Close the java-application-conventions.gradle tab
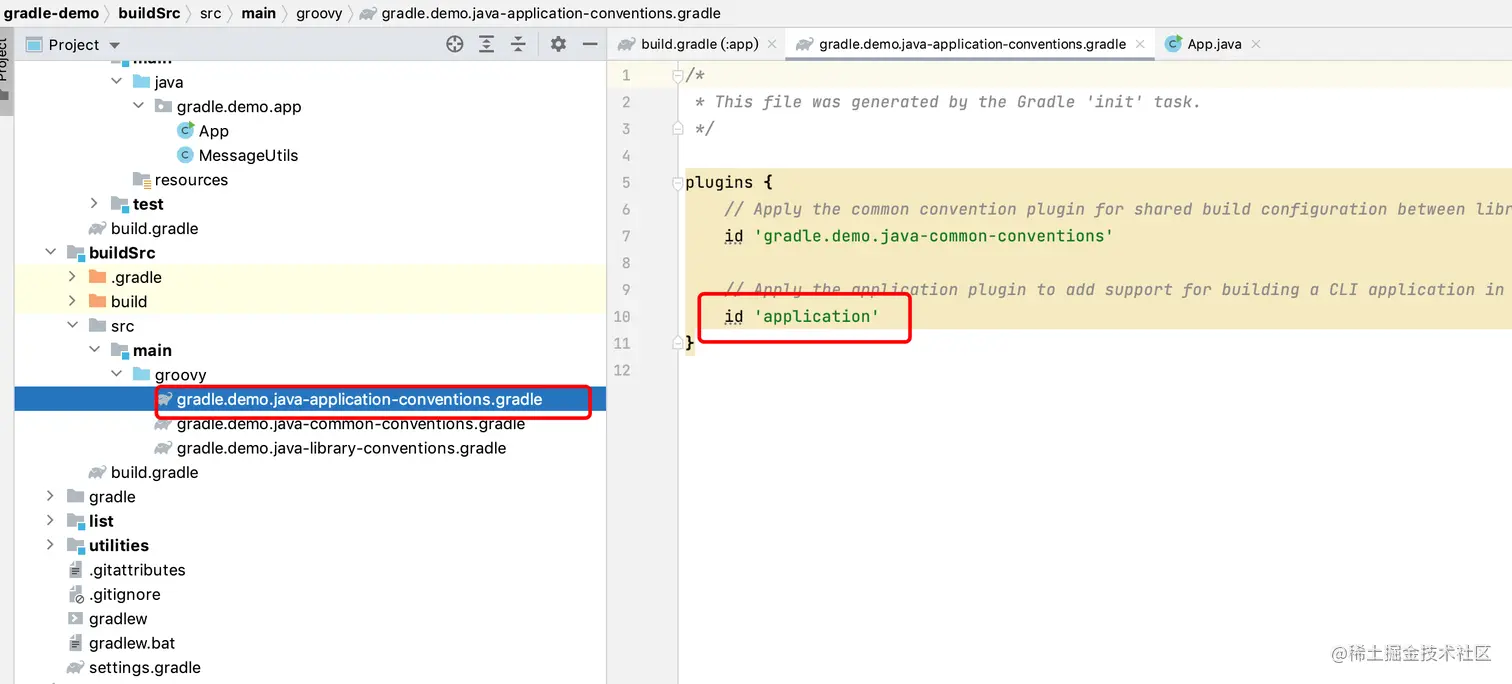 pos(1141,44)
